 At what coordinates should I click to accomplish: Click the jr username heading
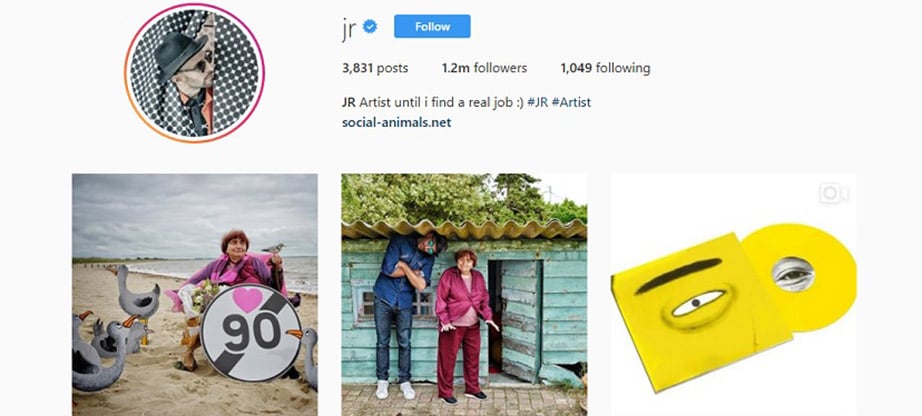point(349,28)
